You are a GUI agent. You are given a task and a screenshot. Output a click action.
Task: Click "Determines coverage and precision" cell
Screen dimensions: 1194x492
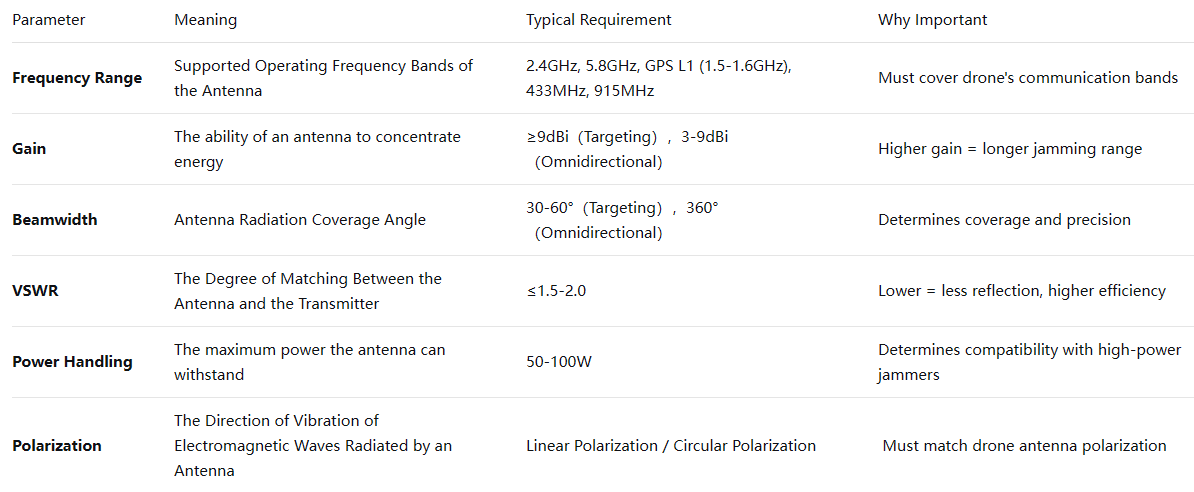(1004, 220)
